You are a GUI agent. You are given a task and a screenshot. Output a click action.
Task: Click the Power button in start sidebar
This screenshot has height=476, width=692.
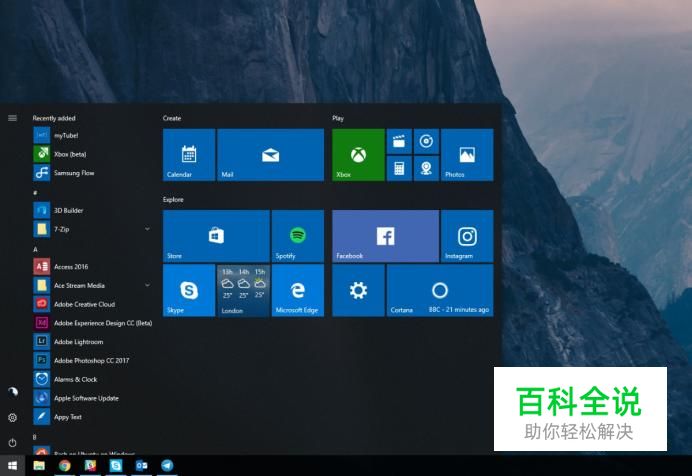(x=12, y=442)
